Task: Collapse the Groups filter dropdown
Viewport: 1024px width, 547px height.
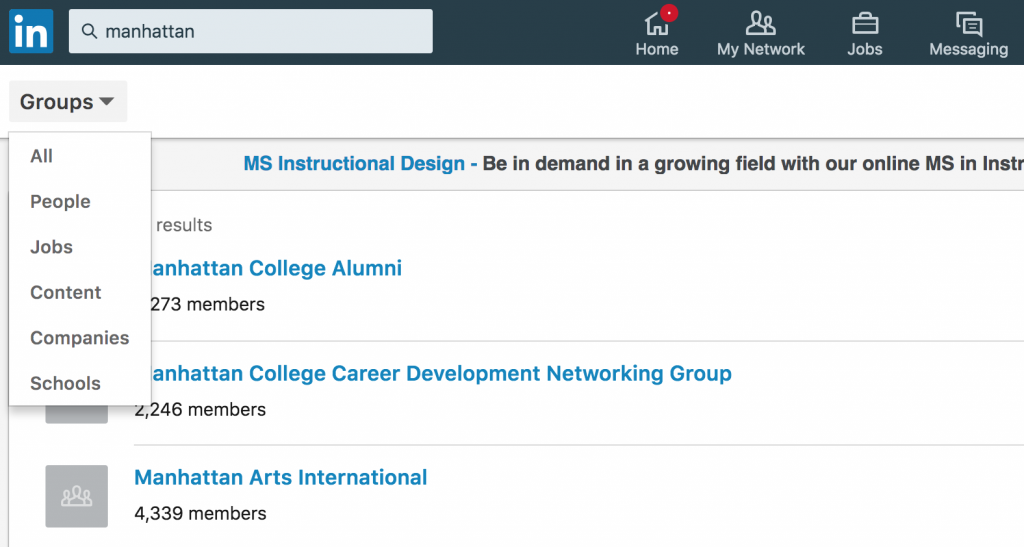Action: coord(68,102)
